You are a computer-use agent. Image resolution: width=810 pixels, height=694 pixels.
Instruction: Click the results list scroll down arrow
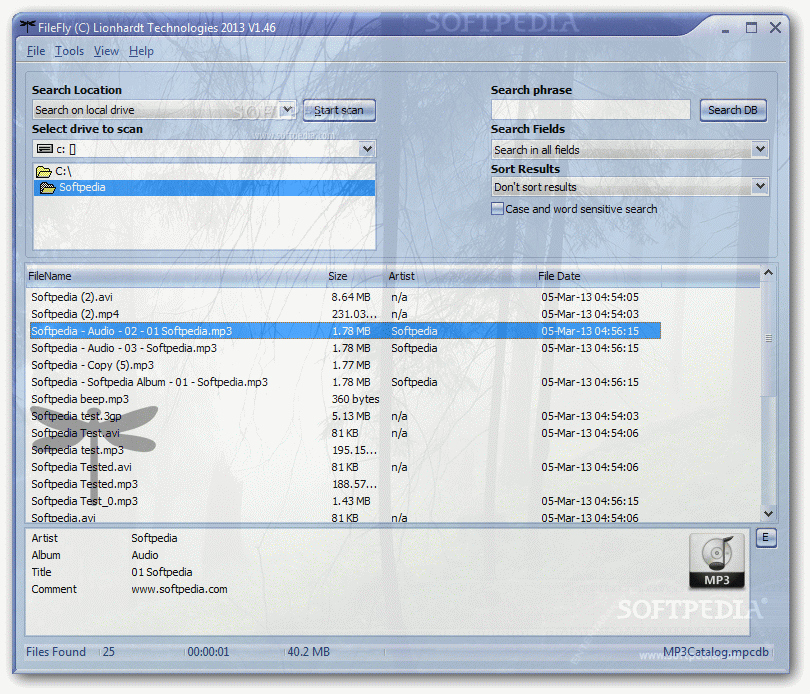pos(768,513)
